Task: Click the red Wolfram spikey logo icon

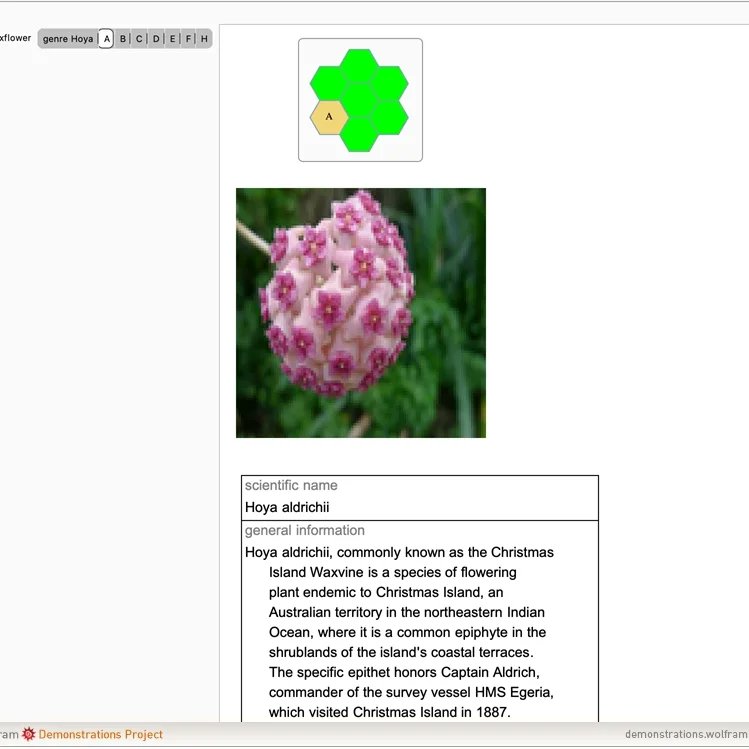Action: (x=29, y=734)
